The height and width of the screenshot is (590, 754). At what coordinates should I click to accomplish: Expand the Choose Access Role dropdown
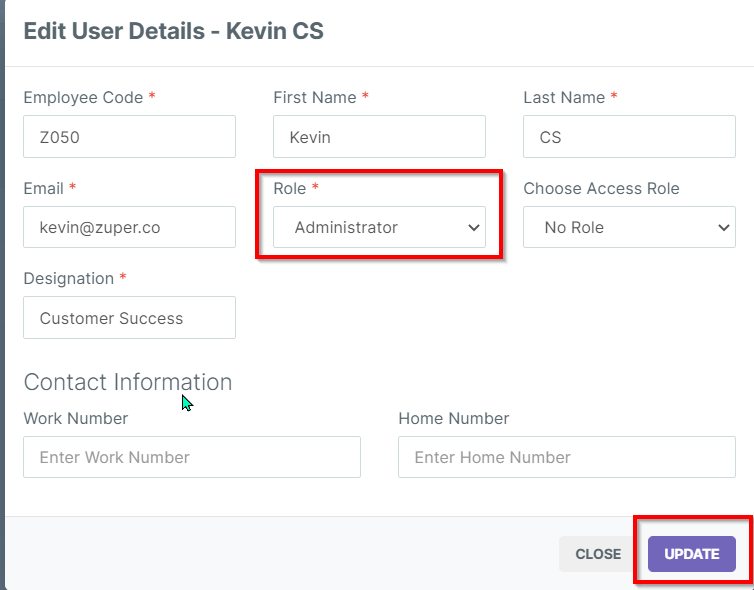(x=629, y=227)
